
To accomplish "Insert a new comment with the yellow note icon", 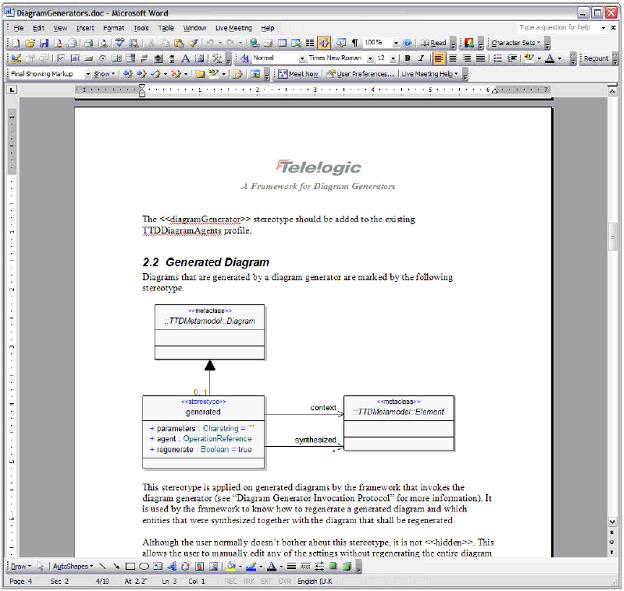I will (200, 74).
